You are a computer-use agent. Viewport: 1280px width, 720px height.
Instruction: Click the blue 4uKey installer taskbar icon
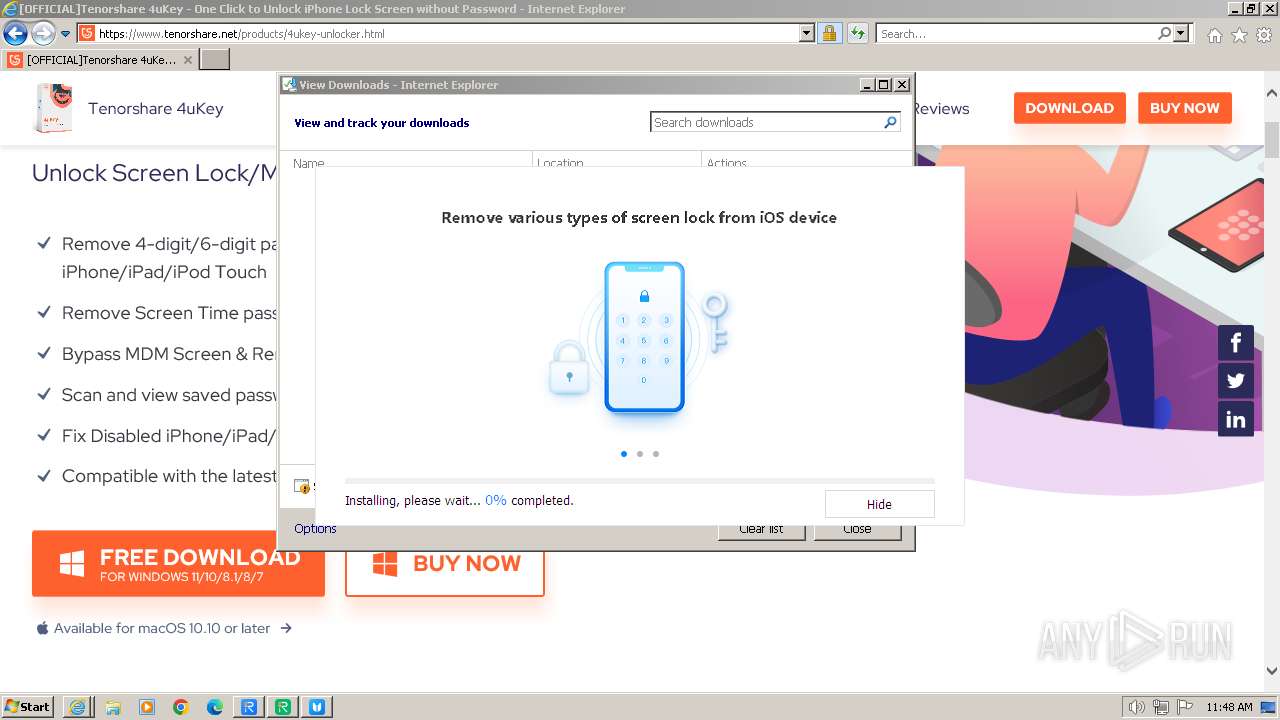317,707
